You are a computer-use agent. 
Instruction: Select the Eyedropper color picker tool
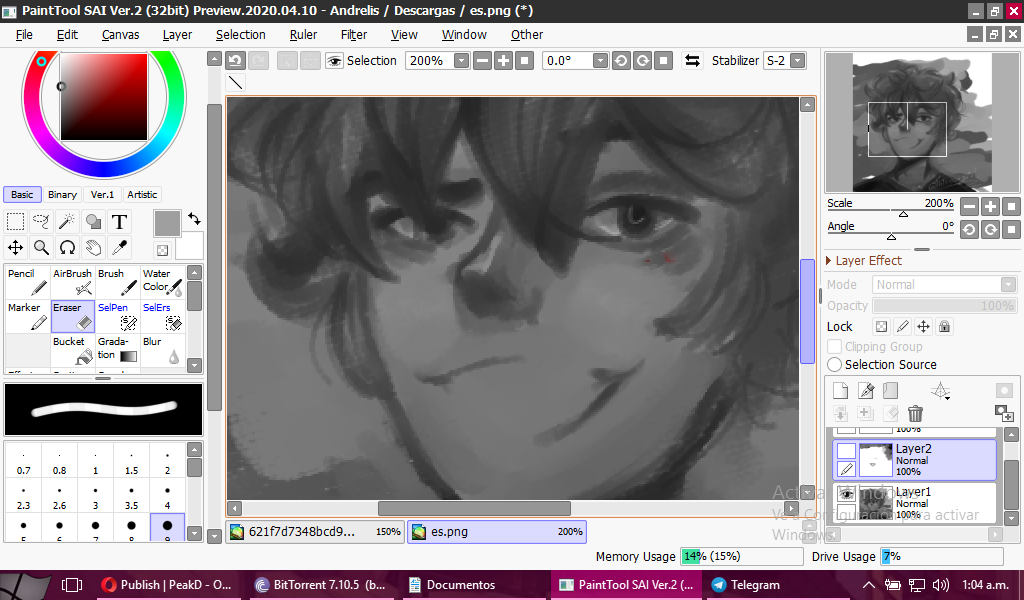pyautogui.click(x=120, y=247)
